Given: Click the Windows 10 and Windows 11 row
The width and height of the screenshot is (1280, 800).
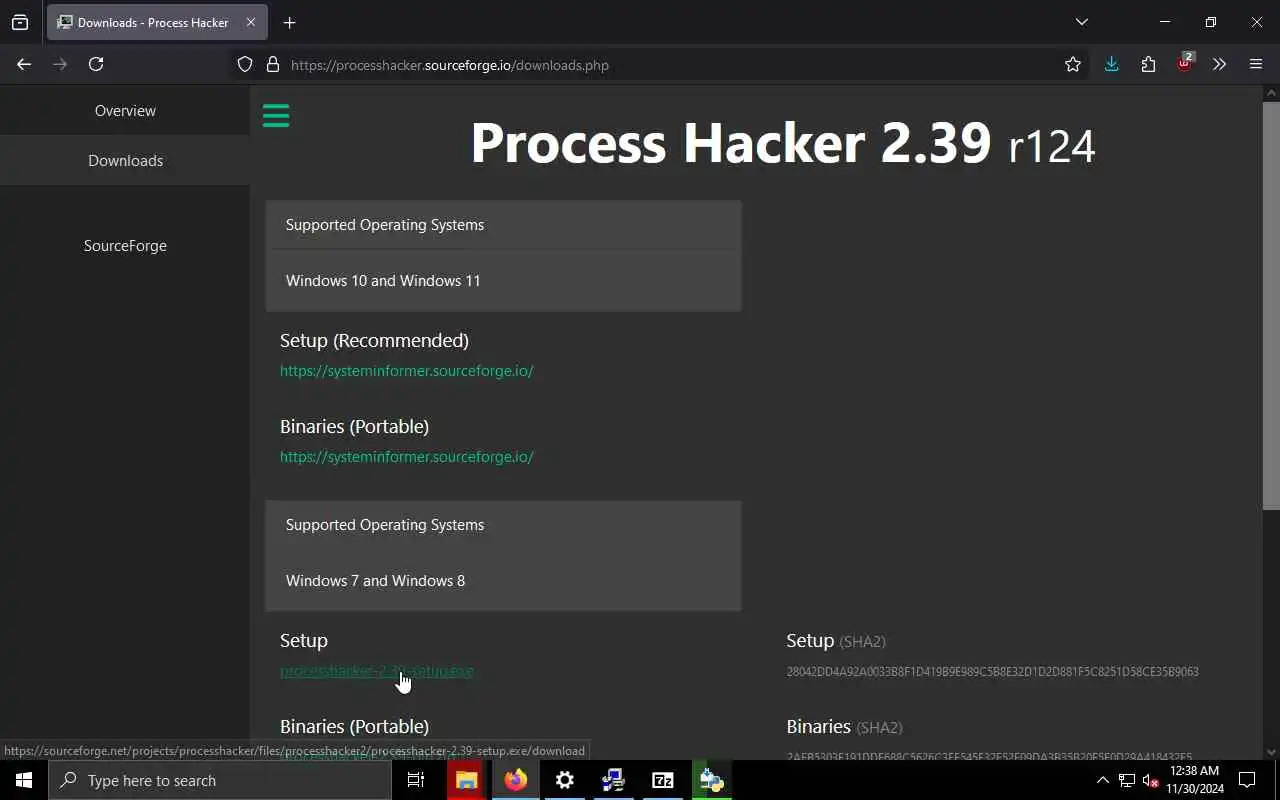Looking at the screenshot, I should point(503,281).
